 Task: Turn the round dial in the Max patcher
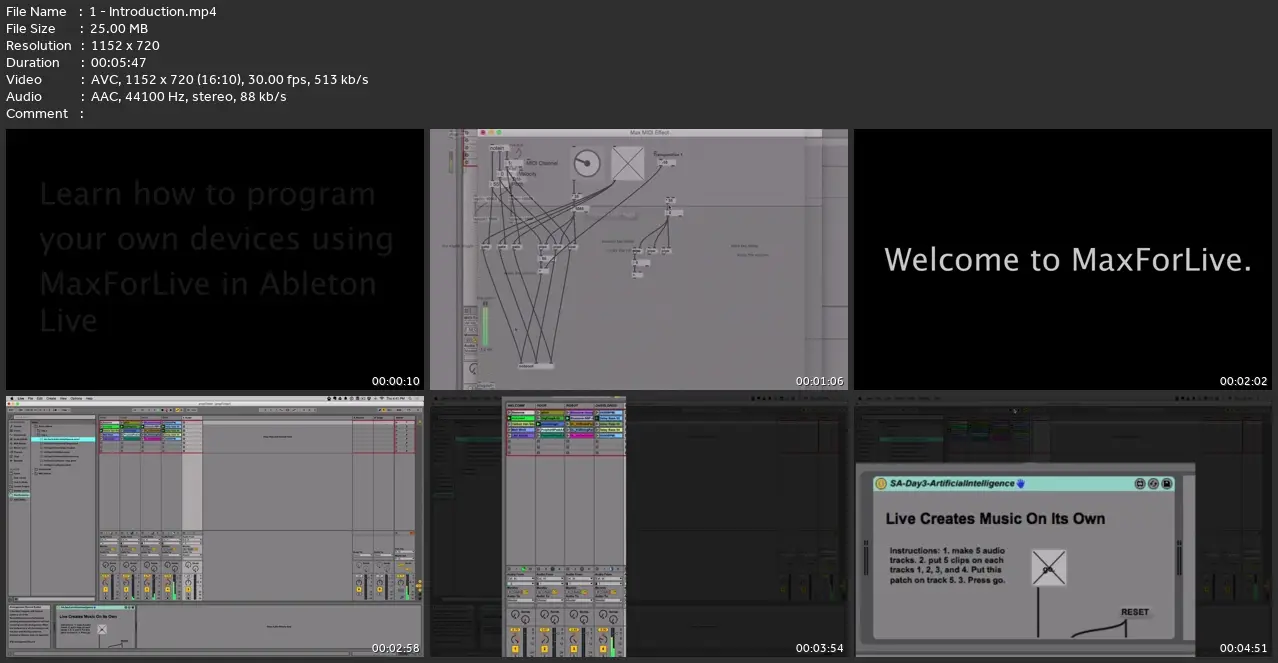[x=586, y=161]
